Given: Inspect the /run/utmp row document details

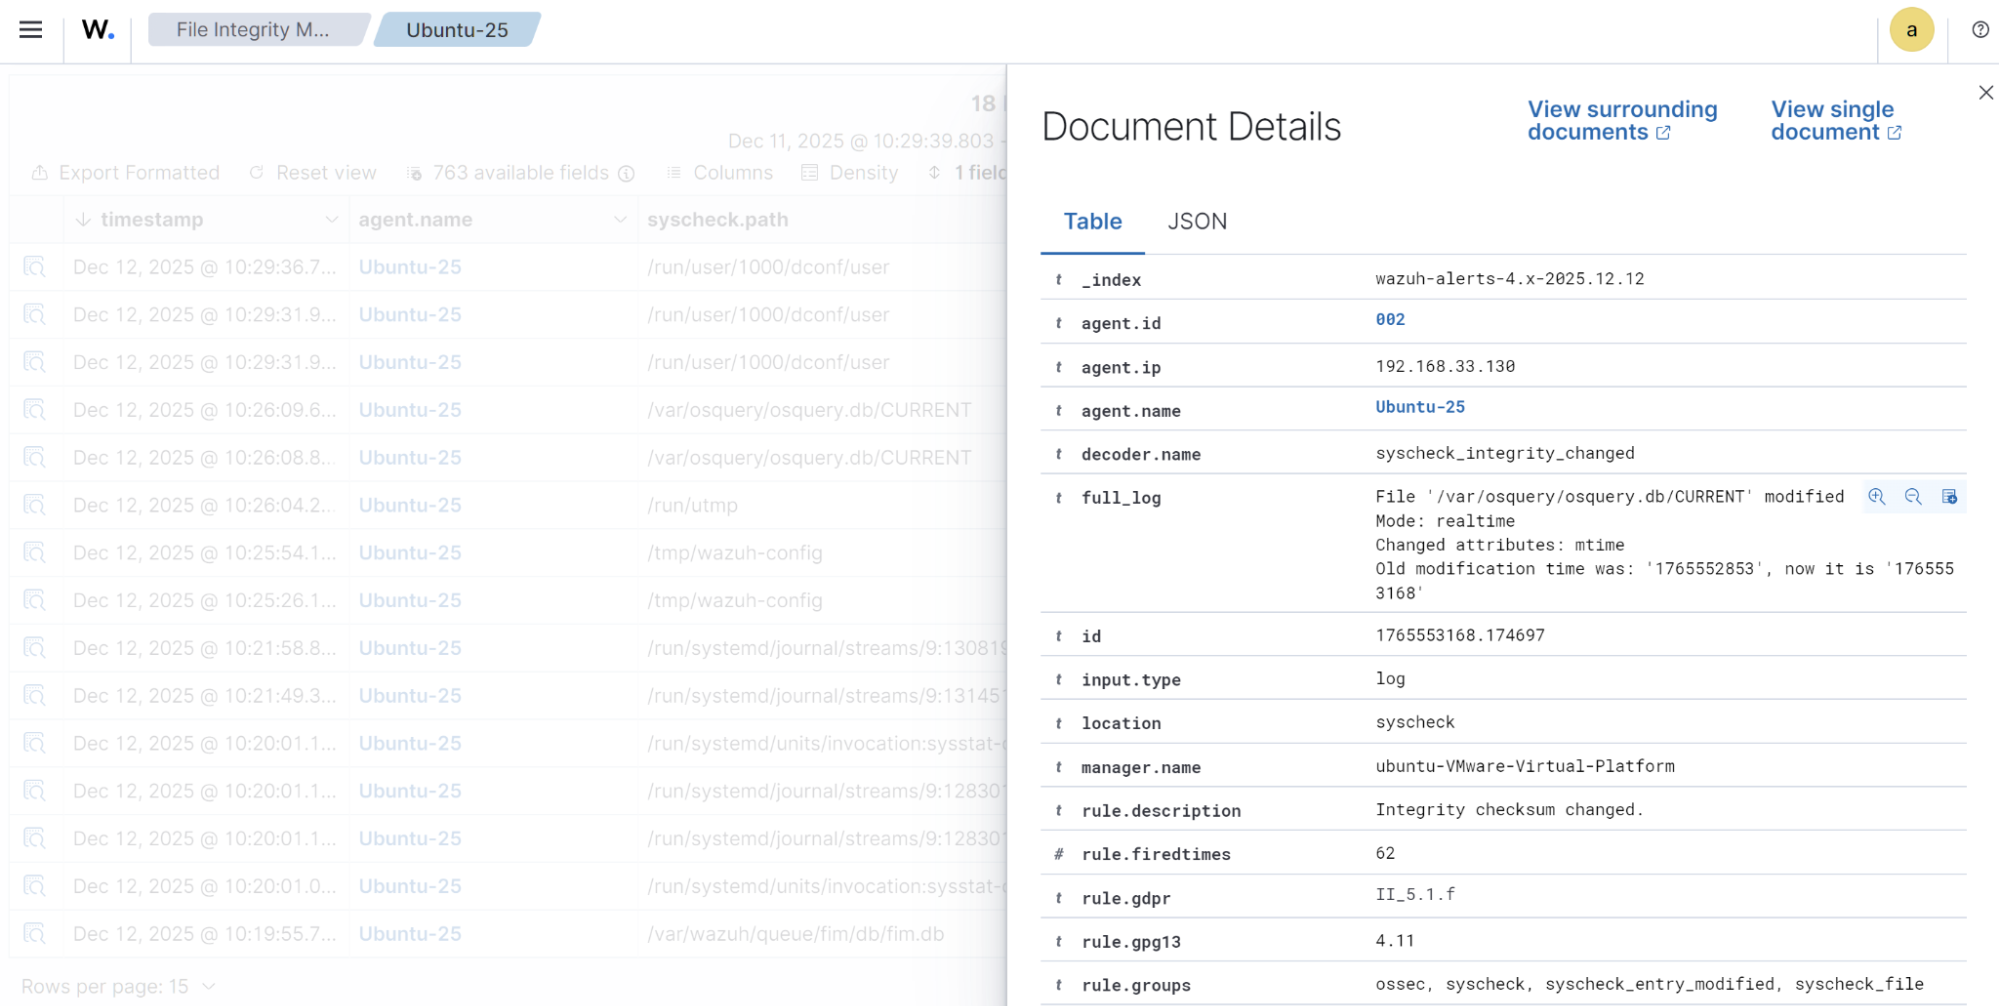Looking at the screenshot, I should 35,505.
